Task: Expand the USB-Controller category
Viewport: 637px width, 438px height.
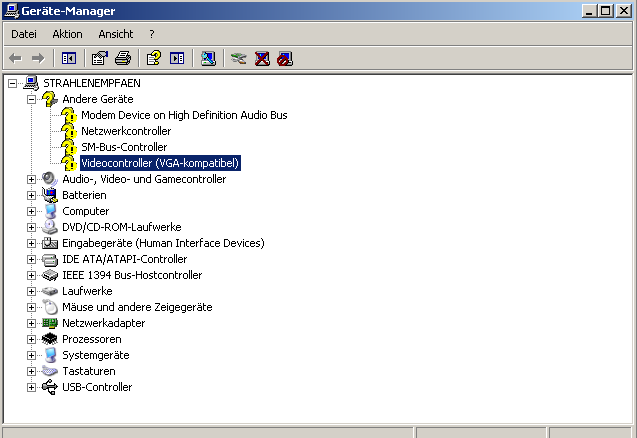Action: pos(31,387)
